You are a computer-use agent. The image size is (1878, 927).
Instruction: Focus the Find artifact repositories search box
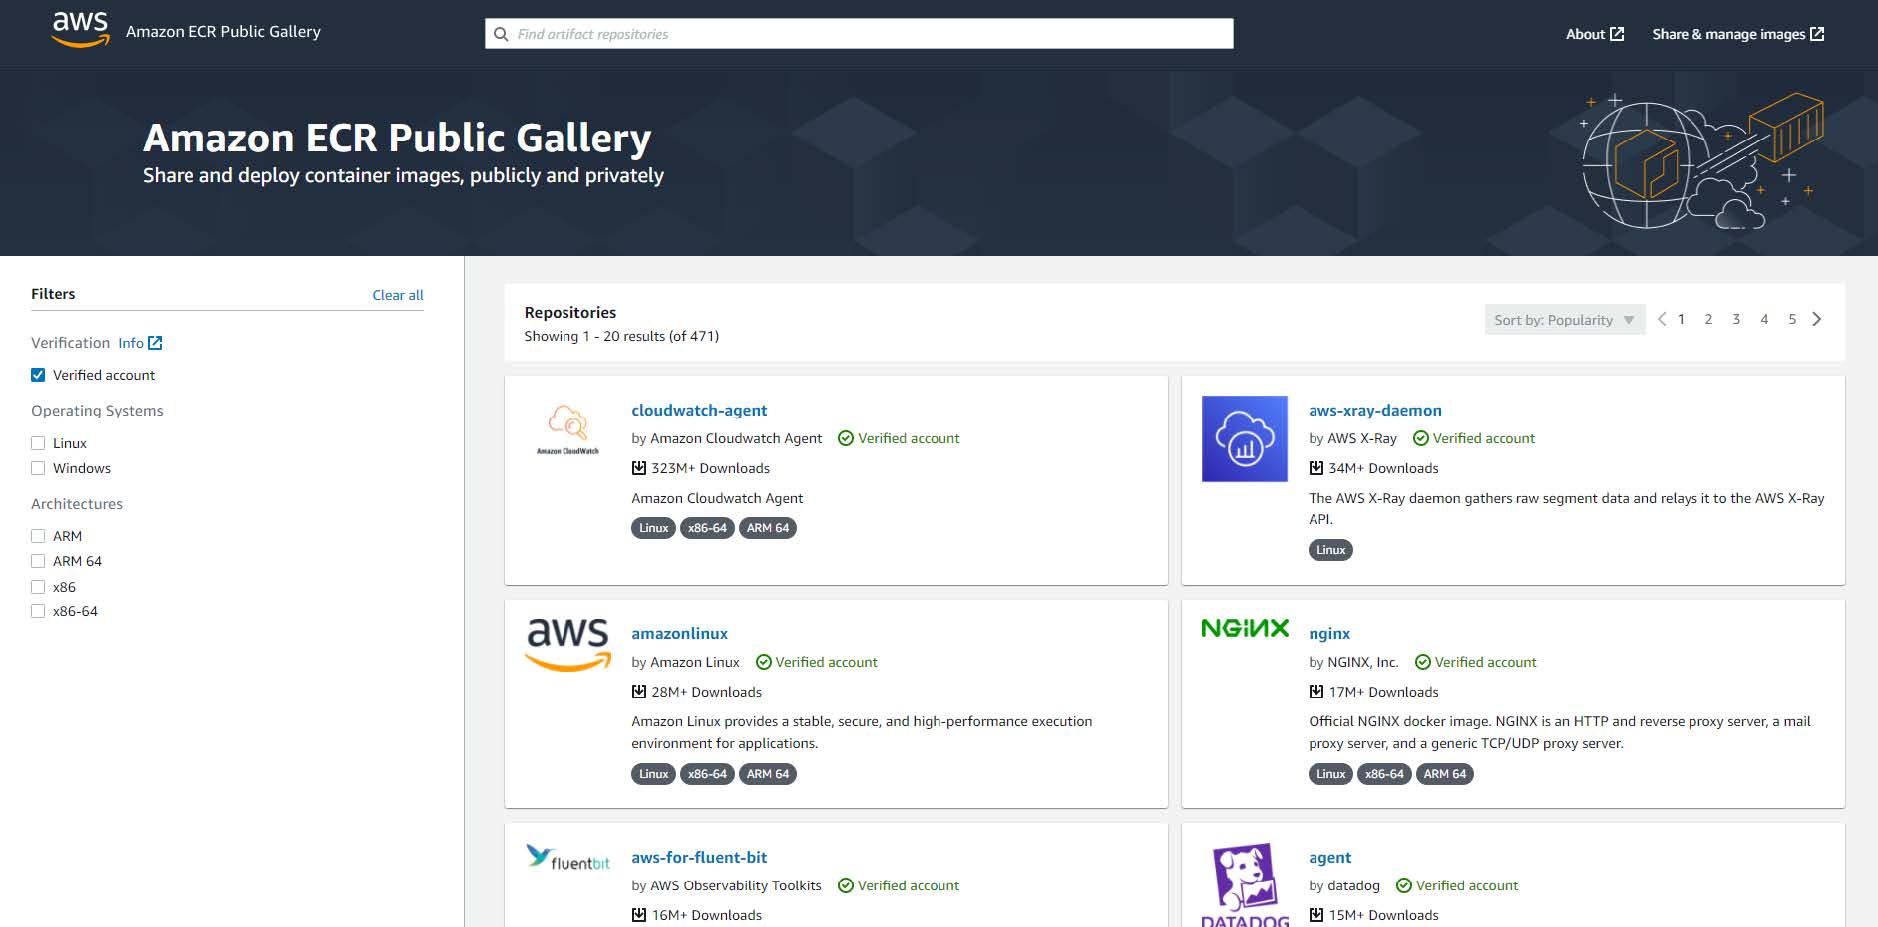(x=860, y=34)
